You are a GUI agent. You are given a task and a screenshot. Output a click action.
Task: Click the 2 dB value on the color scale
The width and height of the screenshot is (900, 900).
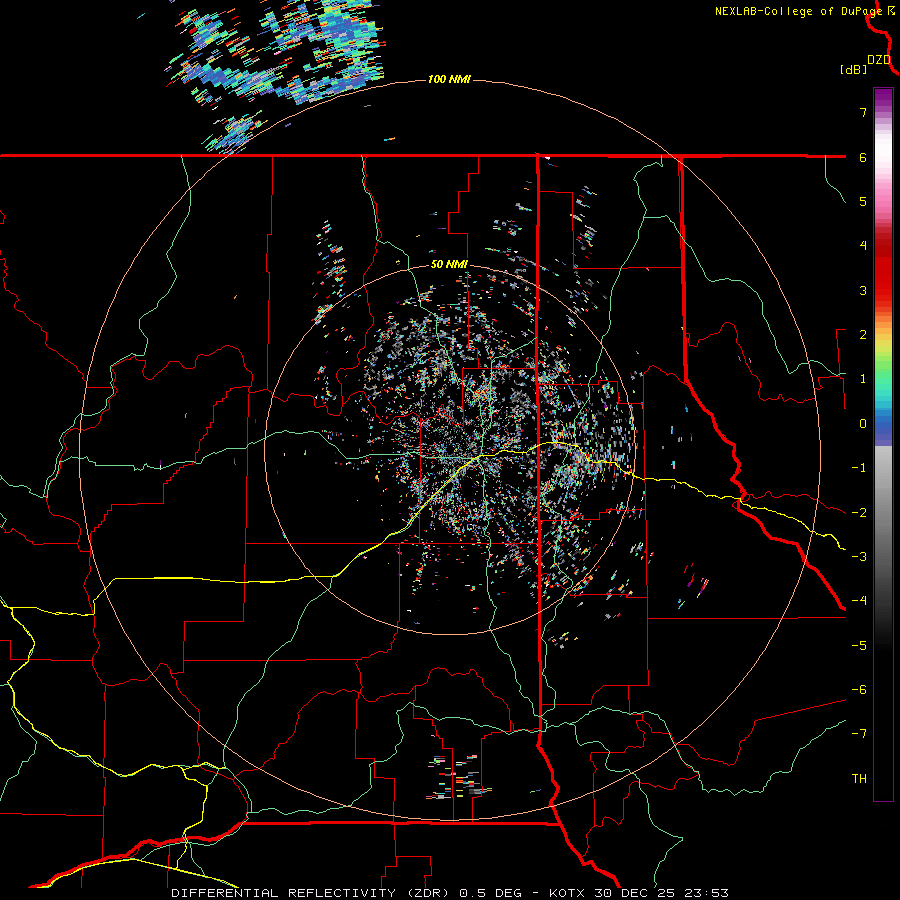tap(863, 335)
